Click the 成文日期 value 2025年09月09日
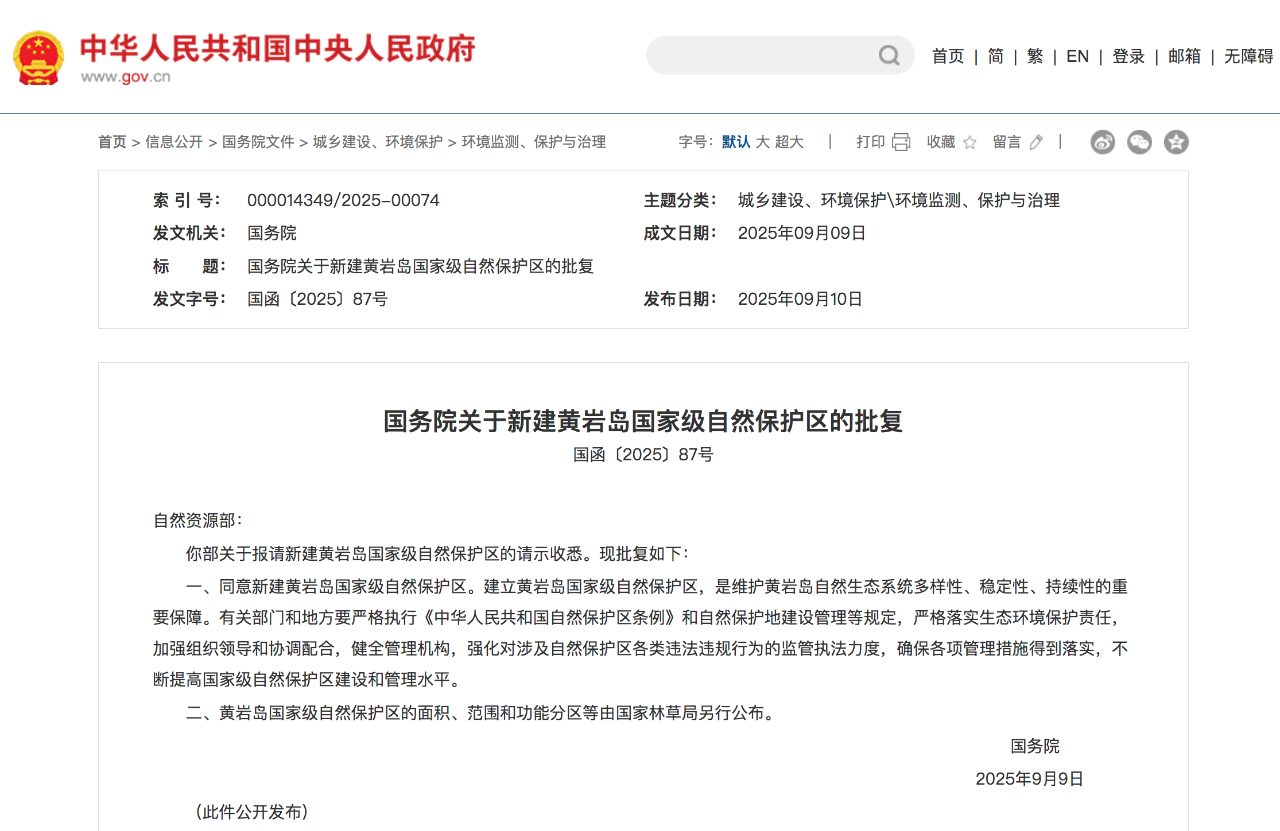 [802, 233]
